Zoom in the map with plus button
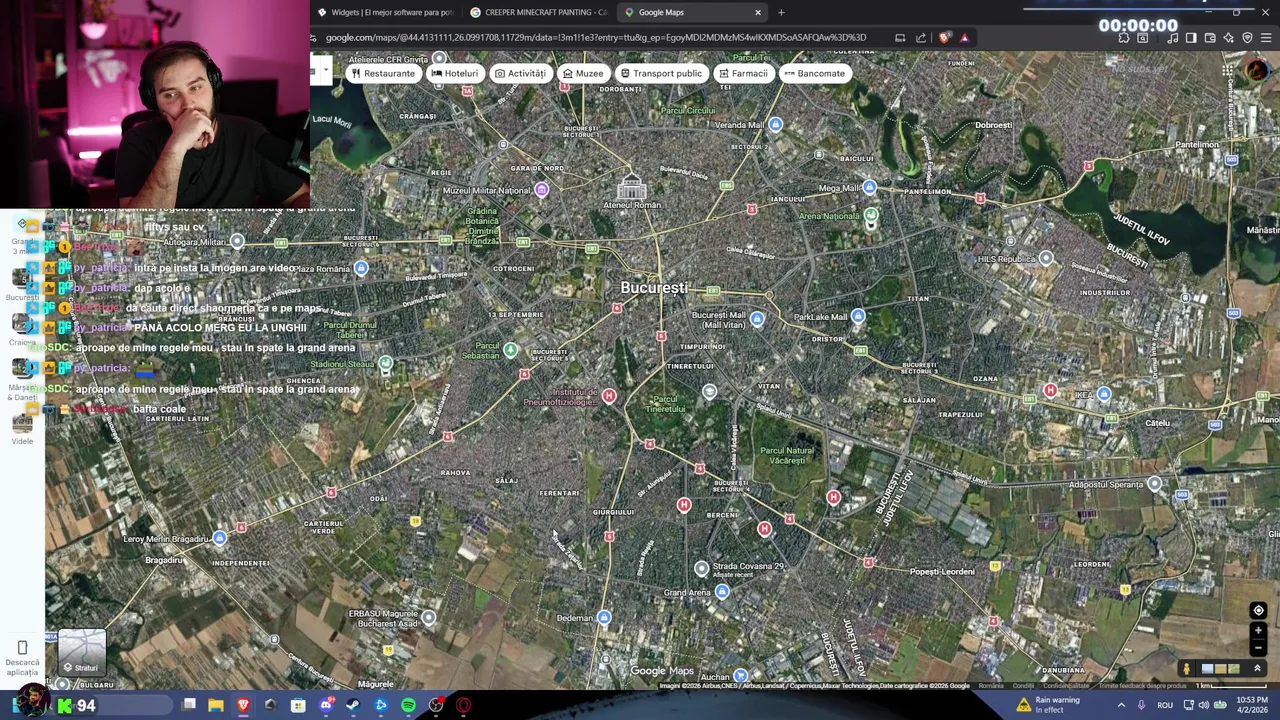 (x=1258, y=631)
